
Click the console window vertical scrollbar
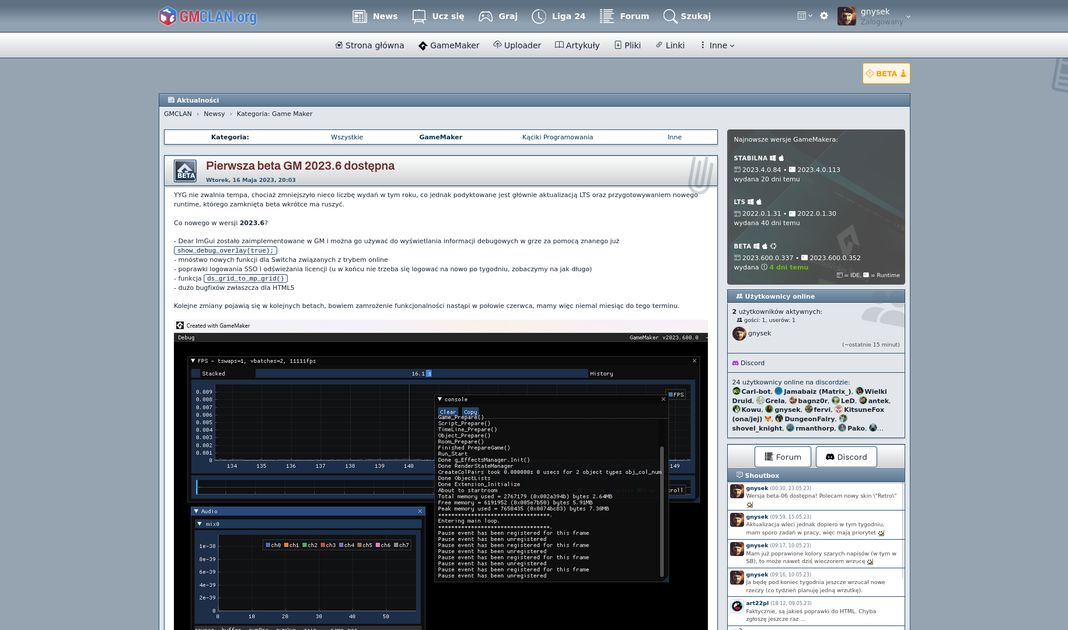pos(662,511)
